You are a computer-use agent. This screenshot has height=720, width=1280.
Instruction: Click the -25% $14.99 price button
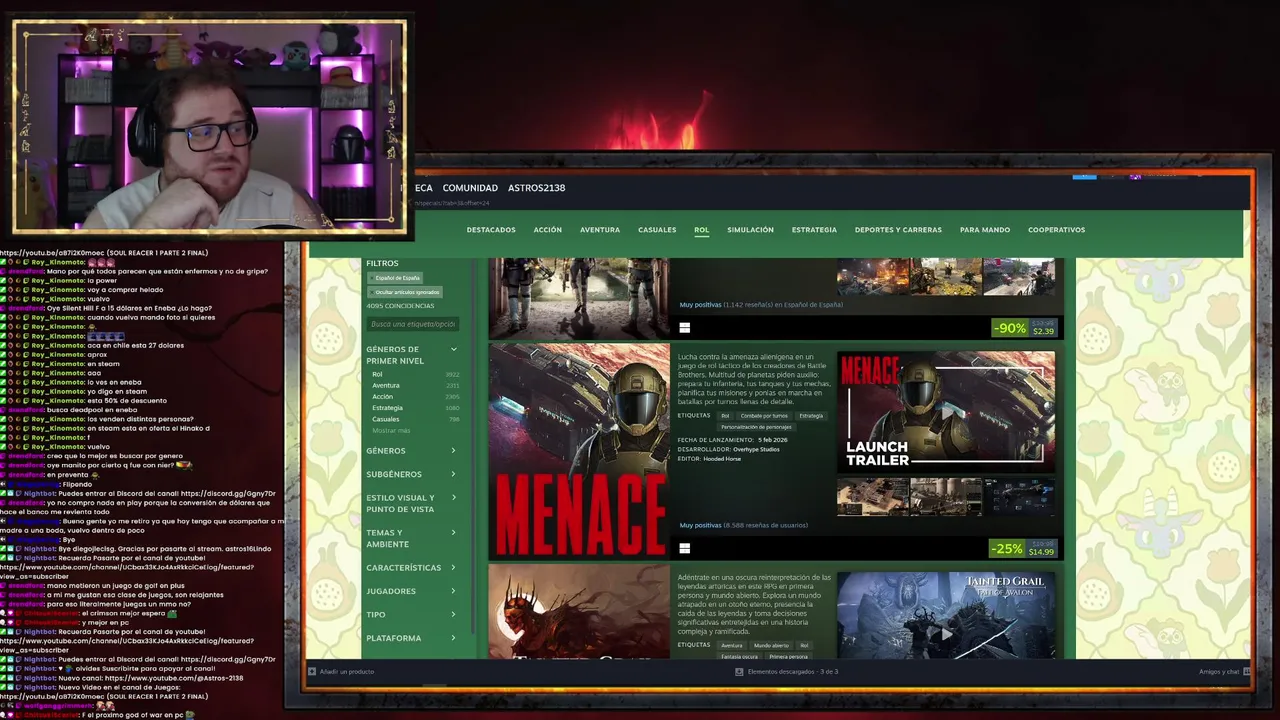pyautogui.click(x=1022, y=548)
